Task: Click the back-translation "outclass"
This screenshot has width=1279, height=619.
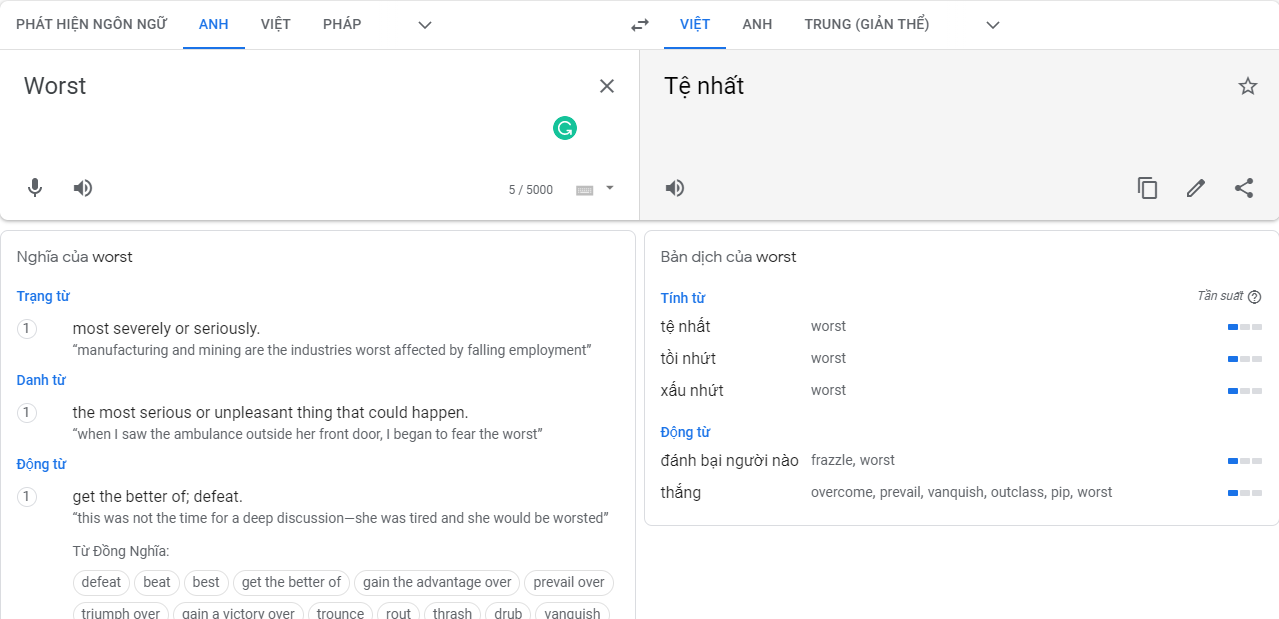Action: point(1017,493)
